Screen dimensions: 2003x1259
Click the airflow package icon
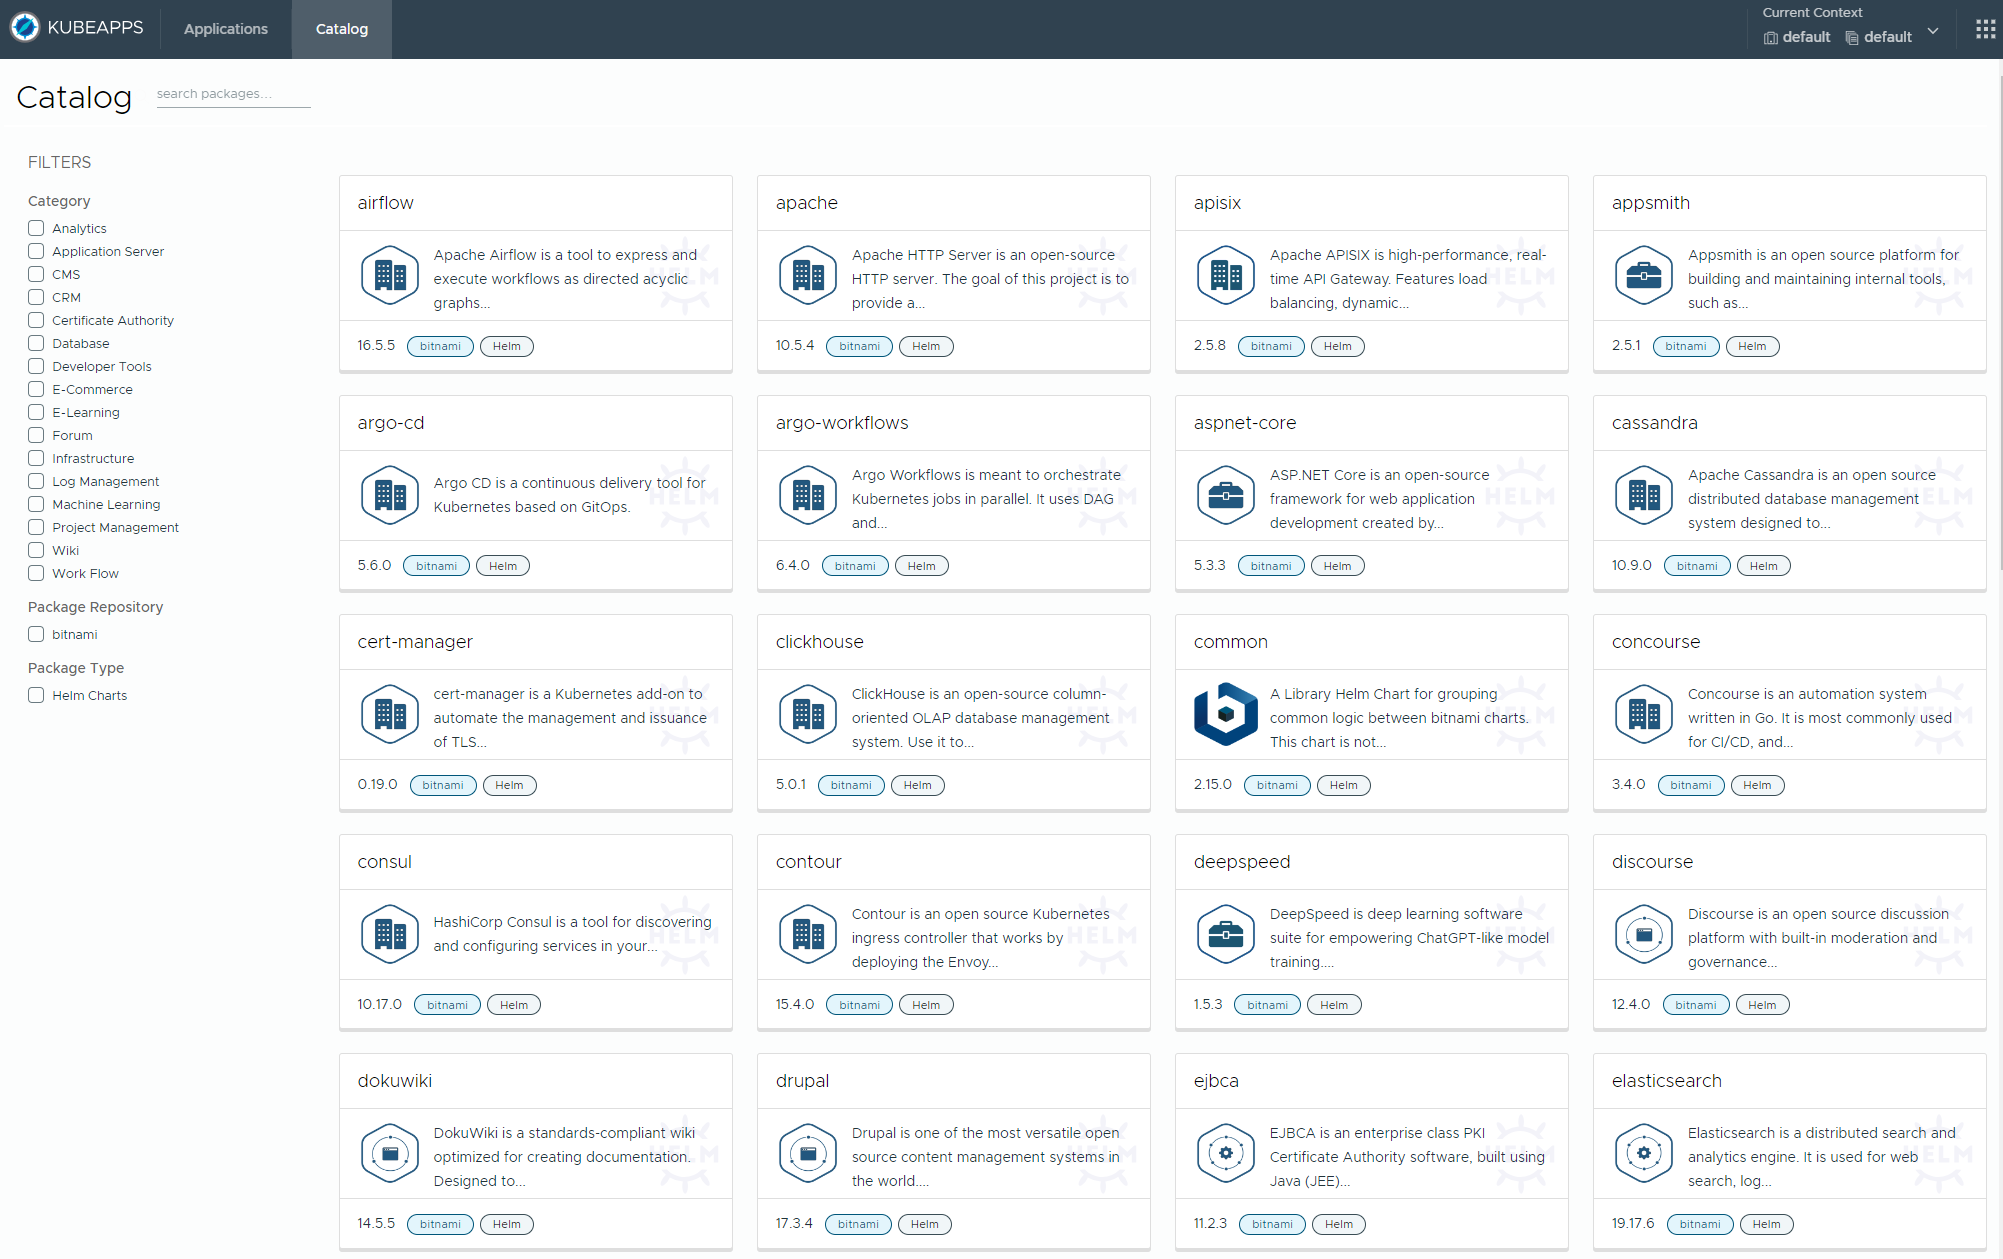click(390, 275)
